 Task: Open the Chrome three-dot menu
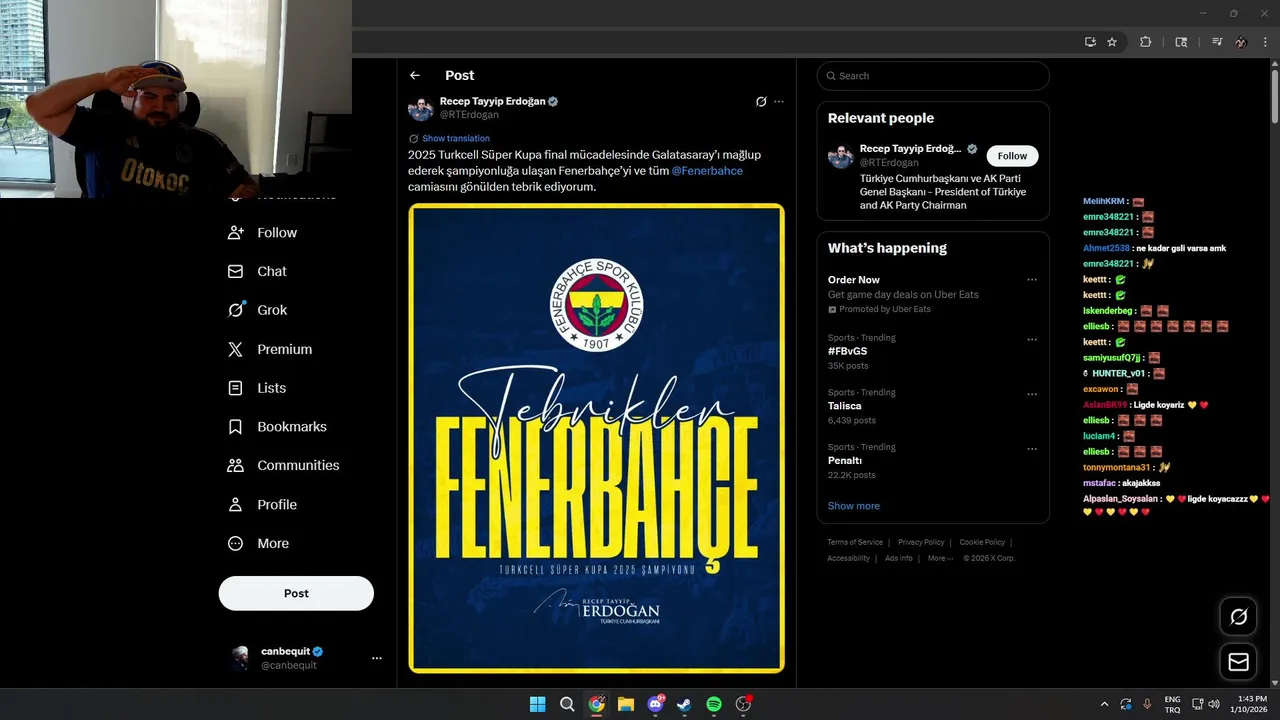tap(1263, 42)
